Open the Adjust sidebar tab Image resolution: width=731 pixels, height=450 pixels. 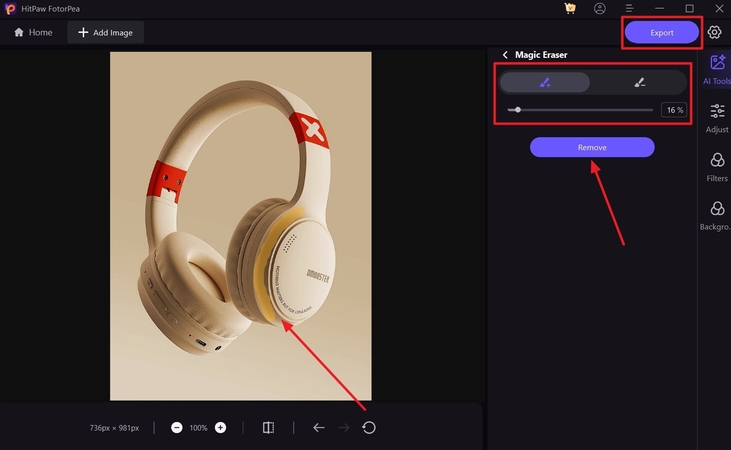pyautogui.click(x=717, y=118)
